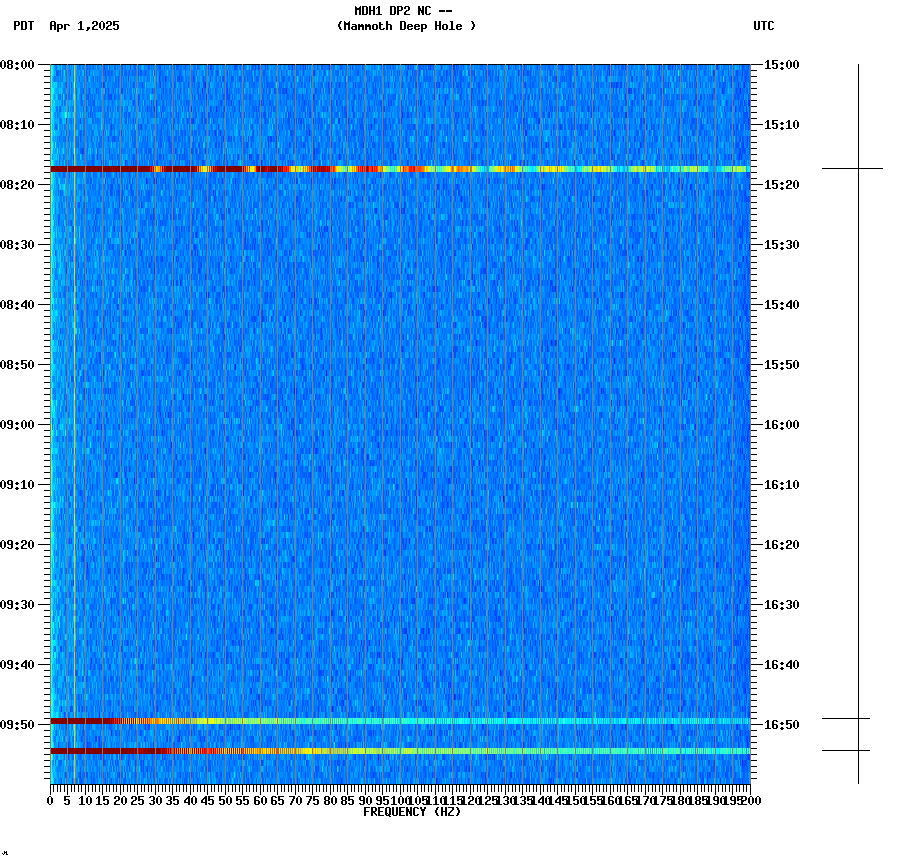The height and width of the screenshot is (864, 902).
Task: Click the seismogram tick mark beside the 08:17 event
Action: coord(840,169)
